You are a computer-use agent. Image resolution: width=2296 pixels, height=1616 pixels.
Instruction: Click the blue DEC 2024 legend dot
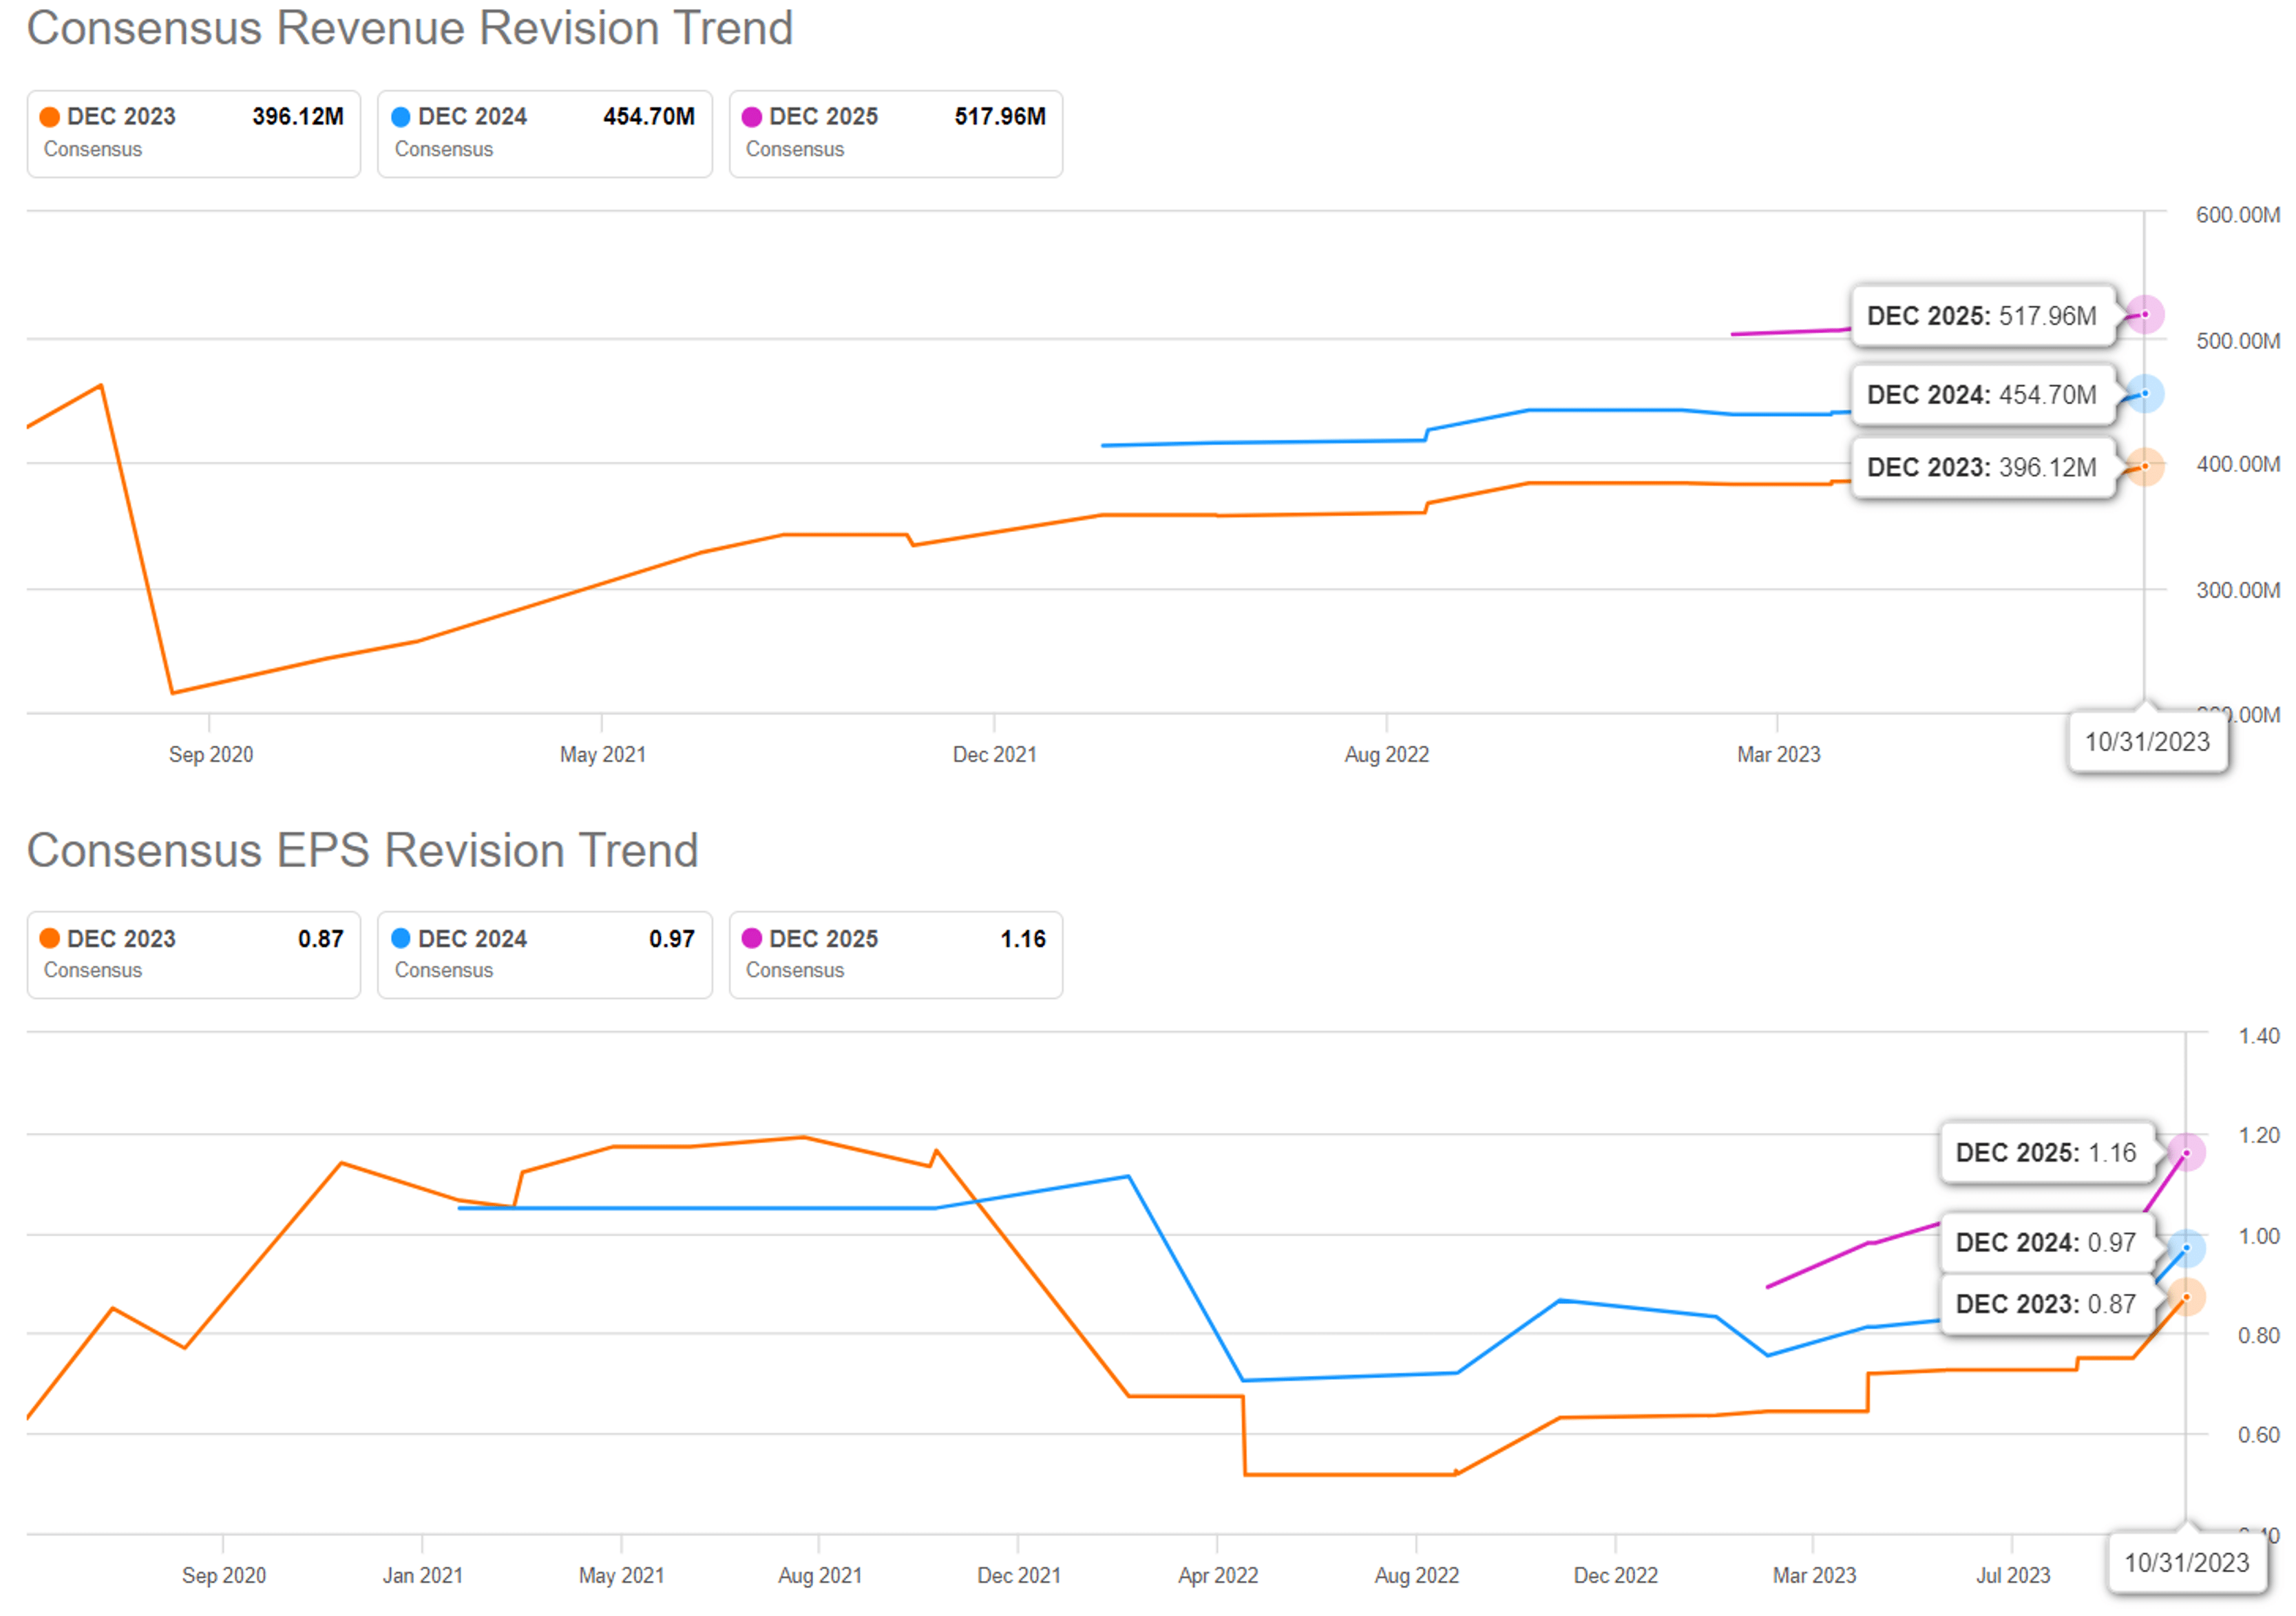point(401,116)
